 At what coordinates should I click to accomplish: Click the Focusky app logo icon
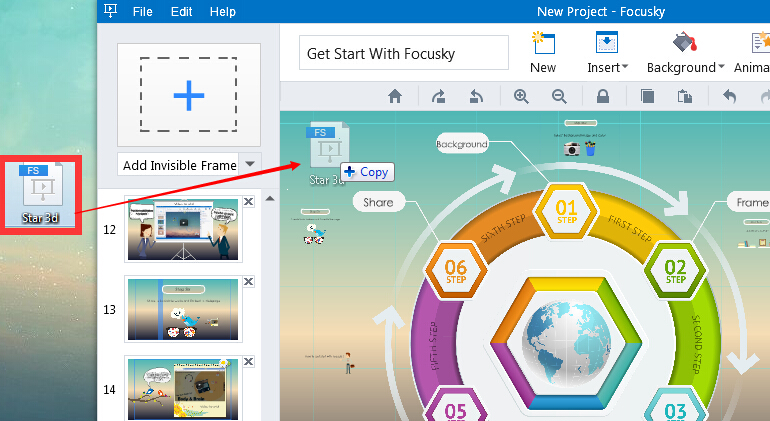[110, 10]
